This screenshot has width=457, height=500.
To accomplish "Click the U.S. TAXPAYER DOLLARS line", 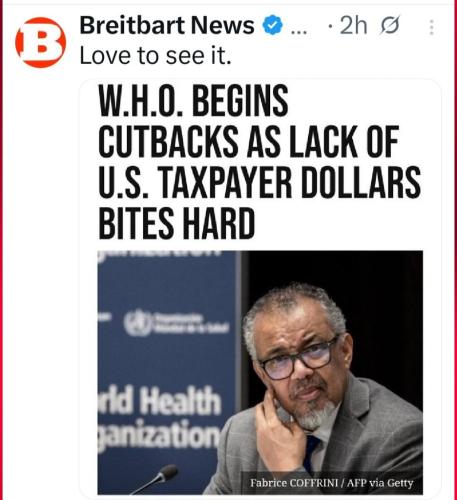I will click(260, 182).
